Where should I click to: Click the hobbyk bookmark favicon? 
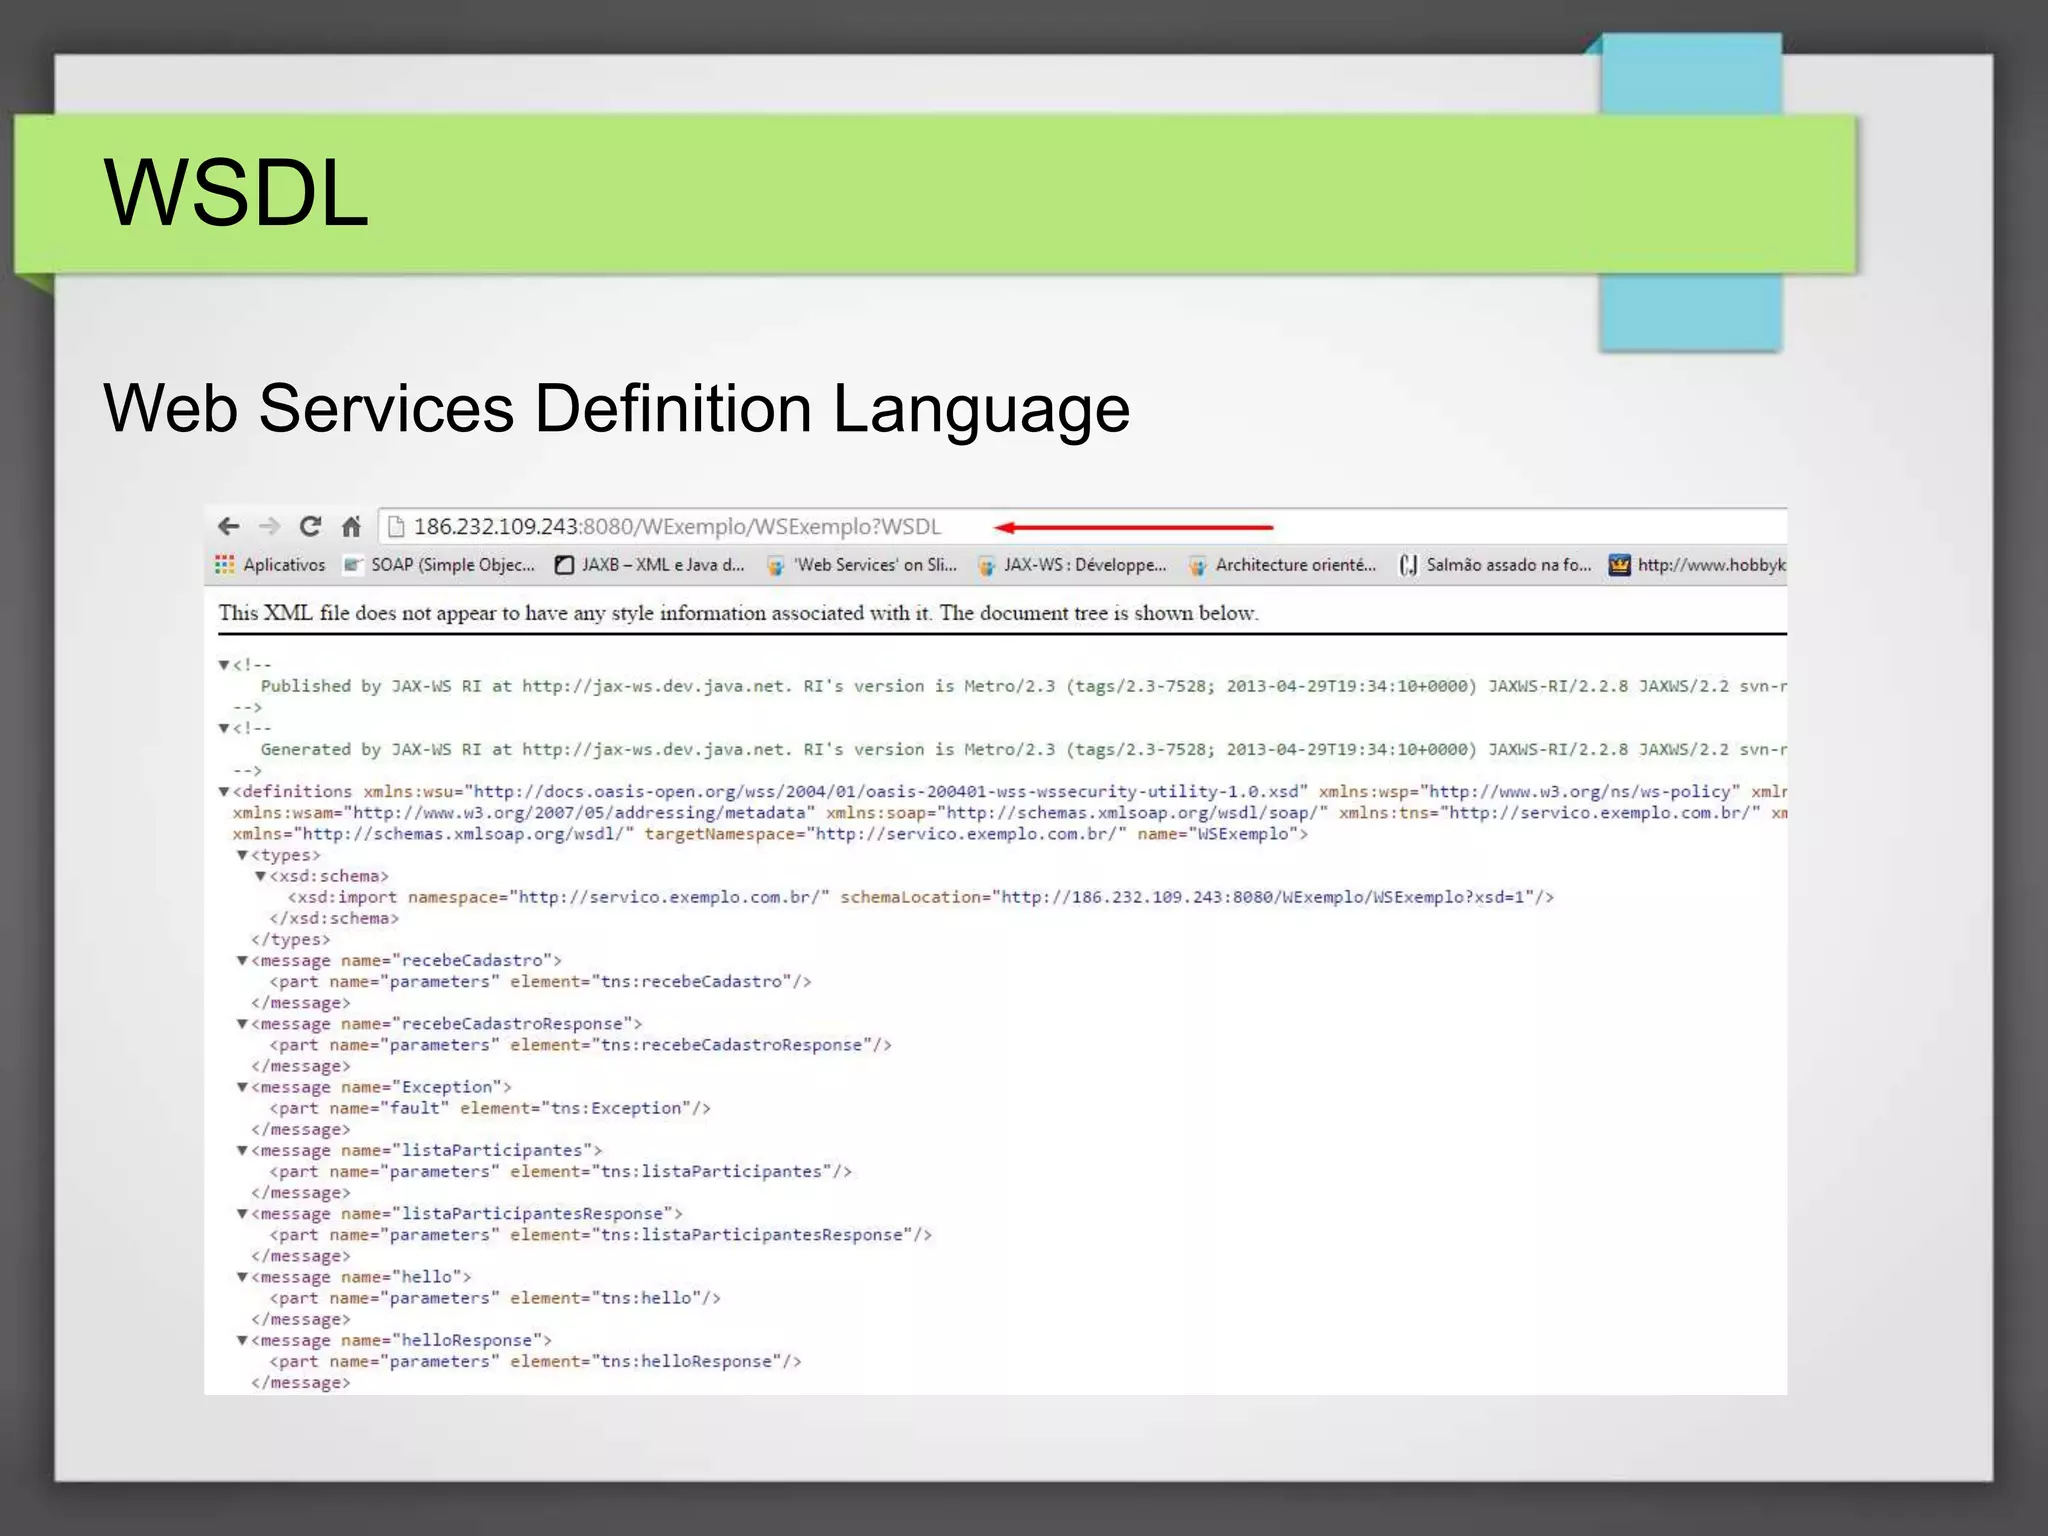click(x=1619, y=565)
